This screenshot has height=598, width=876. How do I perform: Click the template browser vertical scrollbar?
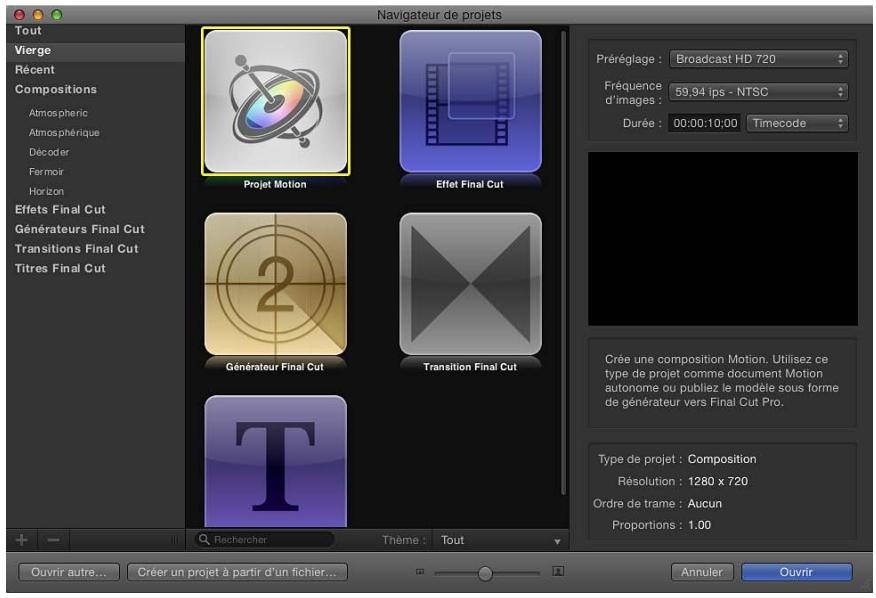click(563, 263)
